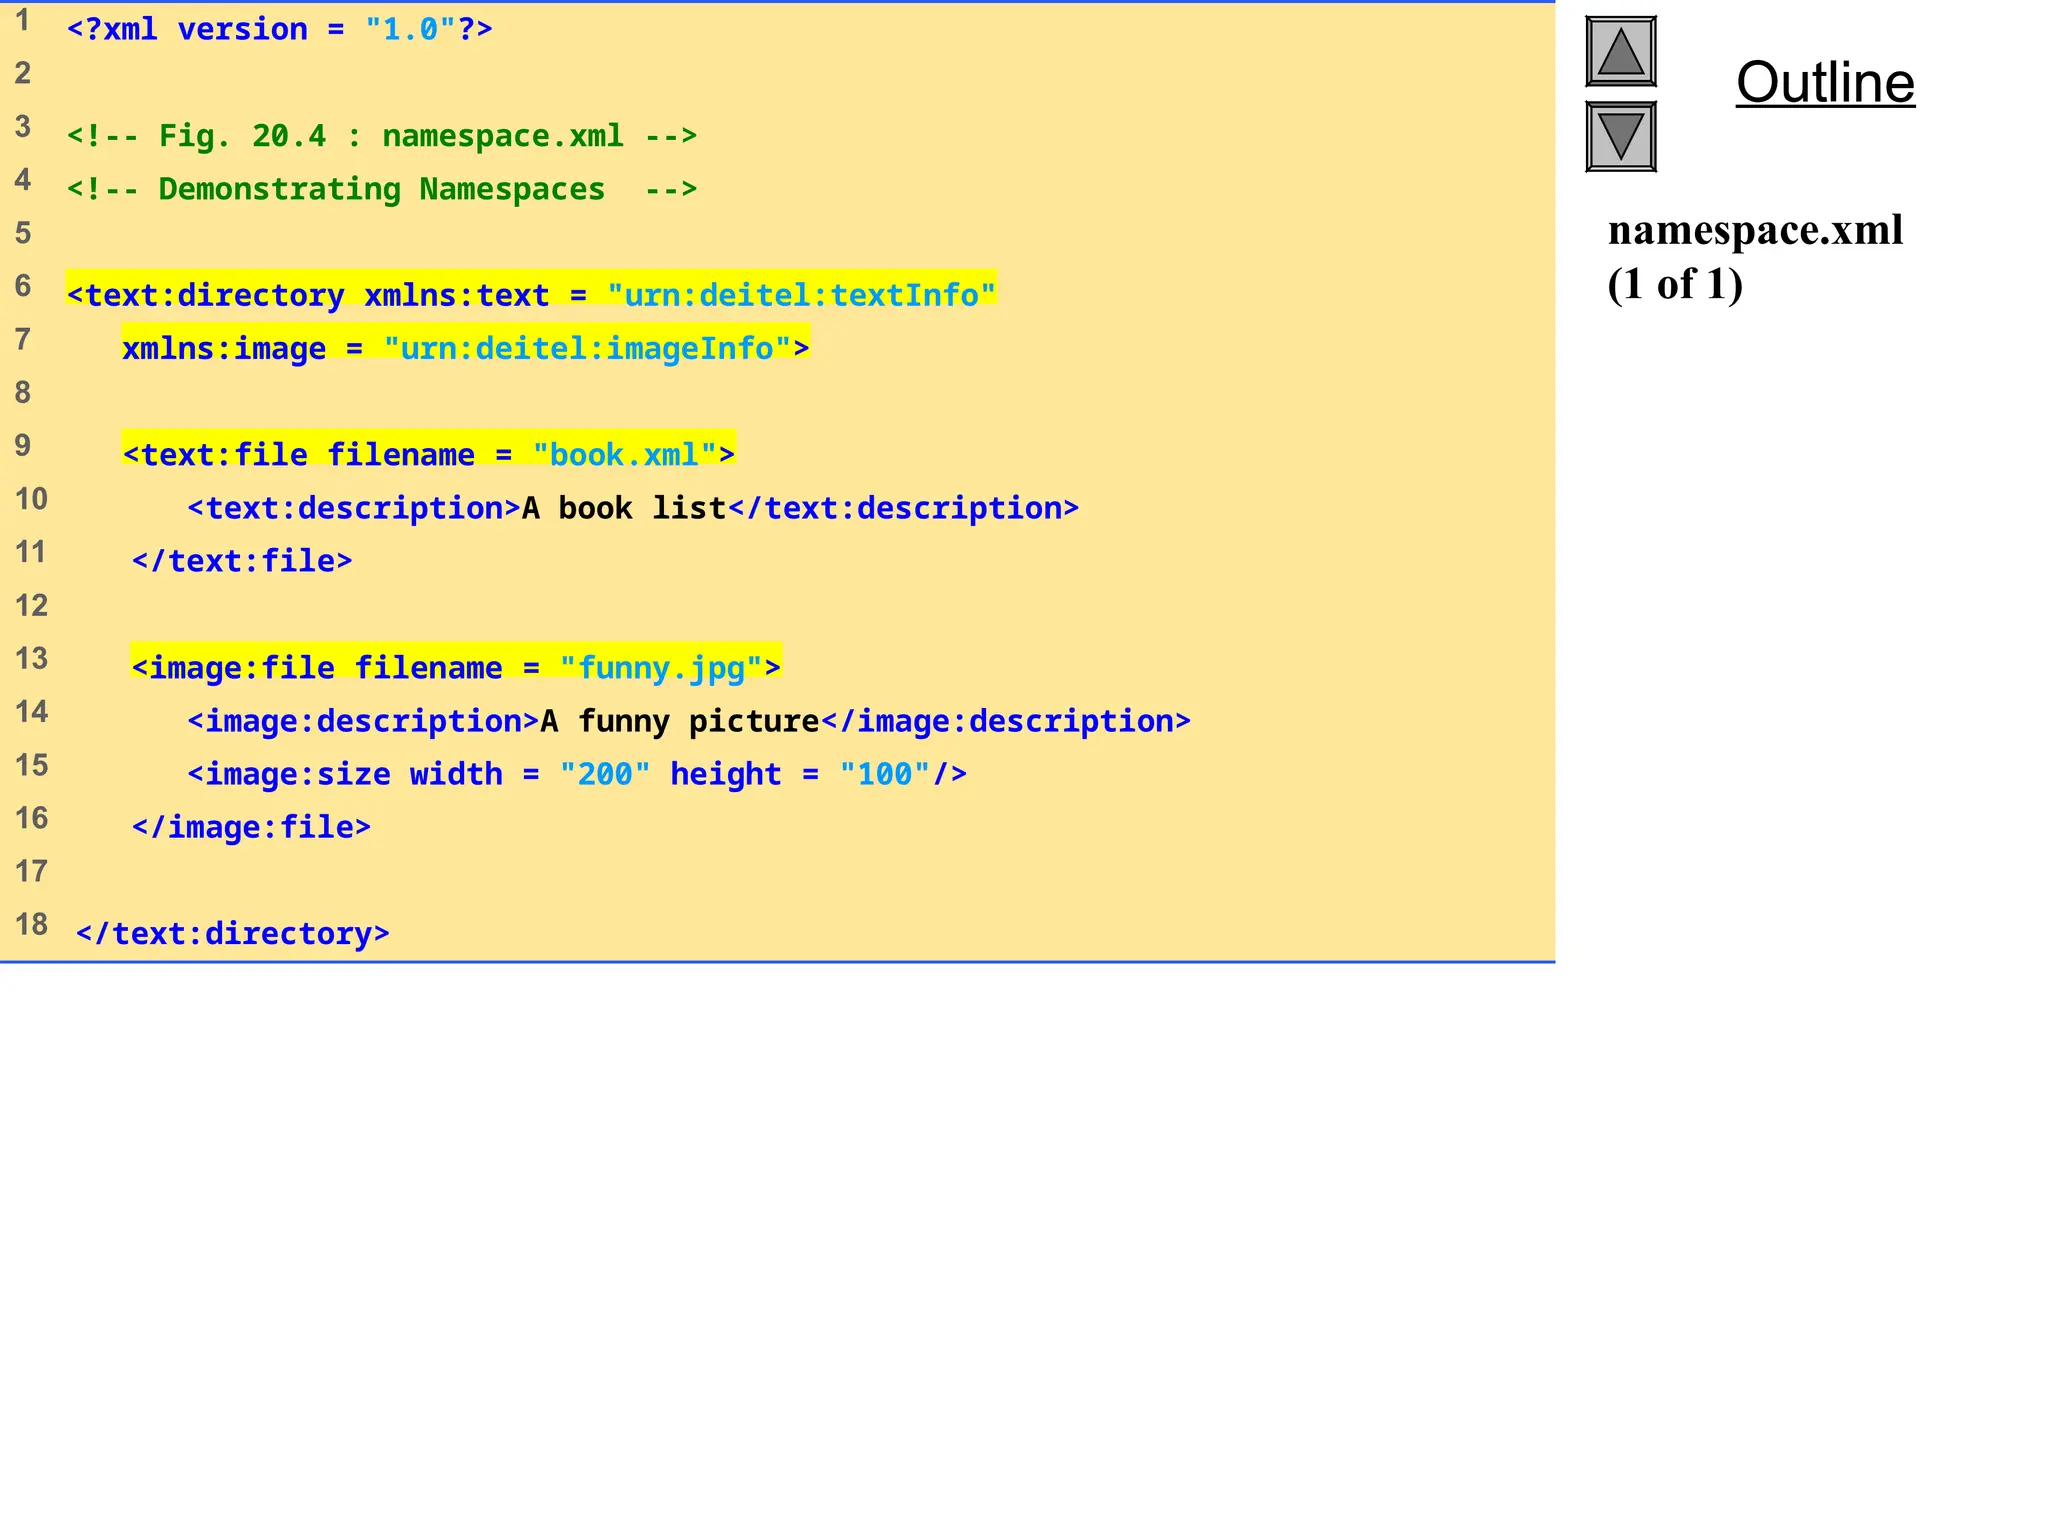Click the "1.0" version value
This screenshot has height=1536, width=2048.
(x=410, y=29)
